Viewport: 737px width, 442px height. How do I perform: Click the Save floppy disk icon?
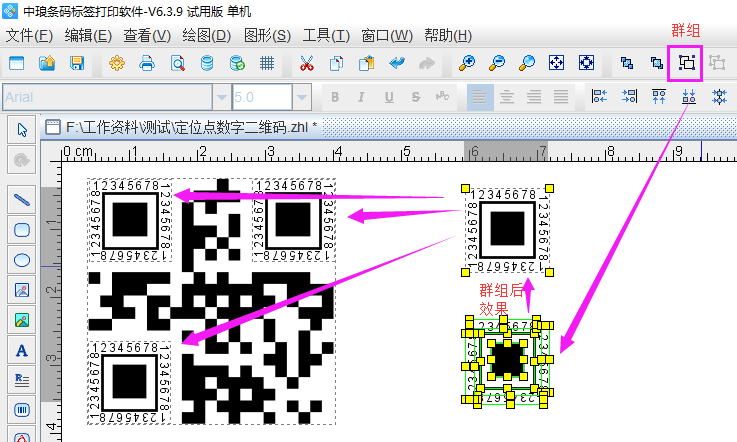point(76,63)
